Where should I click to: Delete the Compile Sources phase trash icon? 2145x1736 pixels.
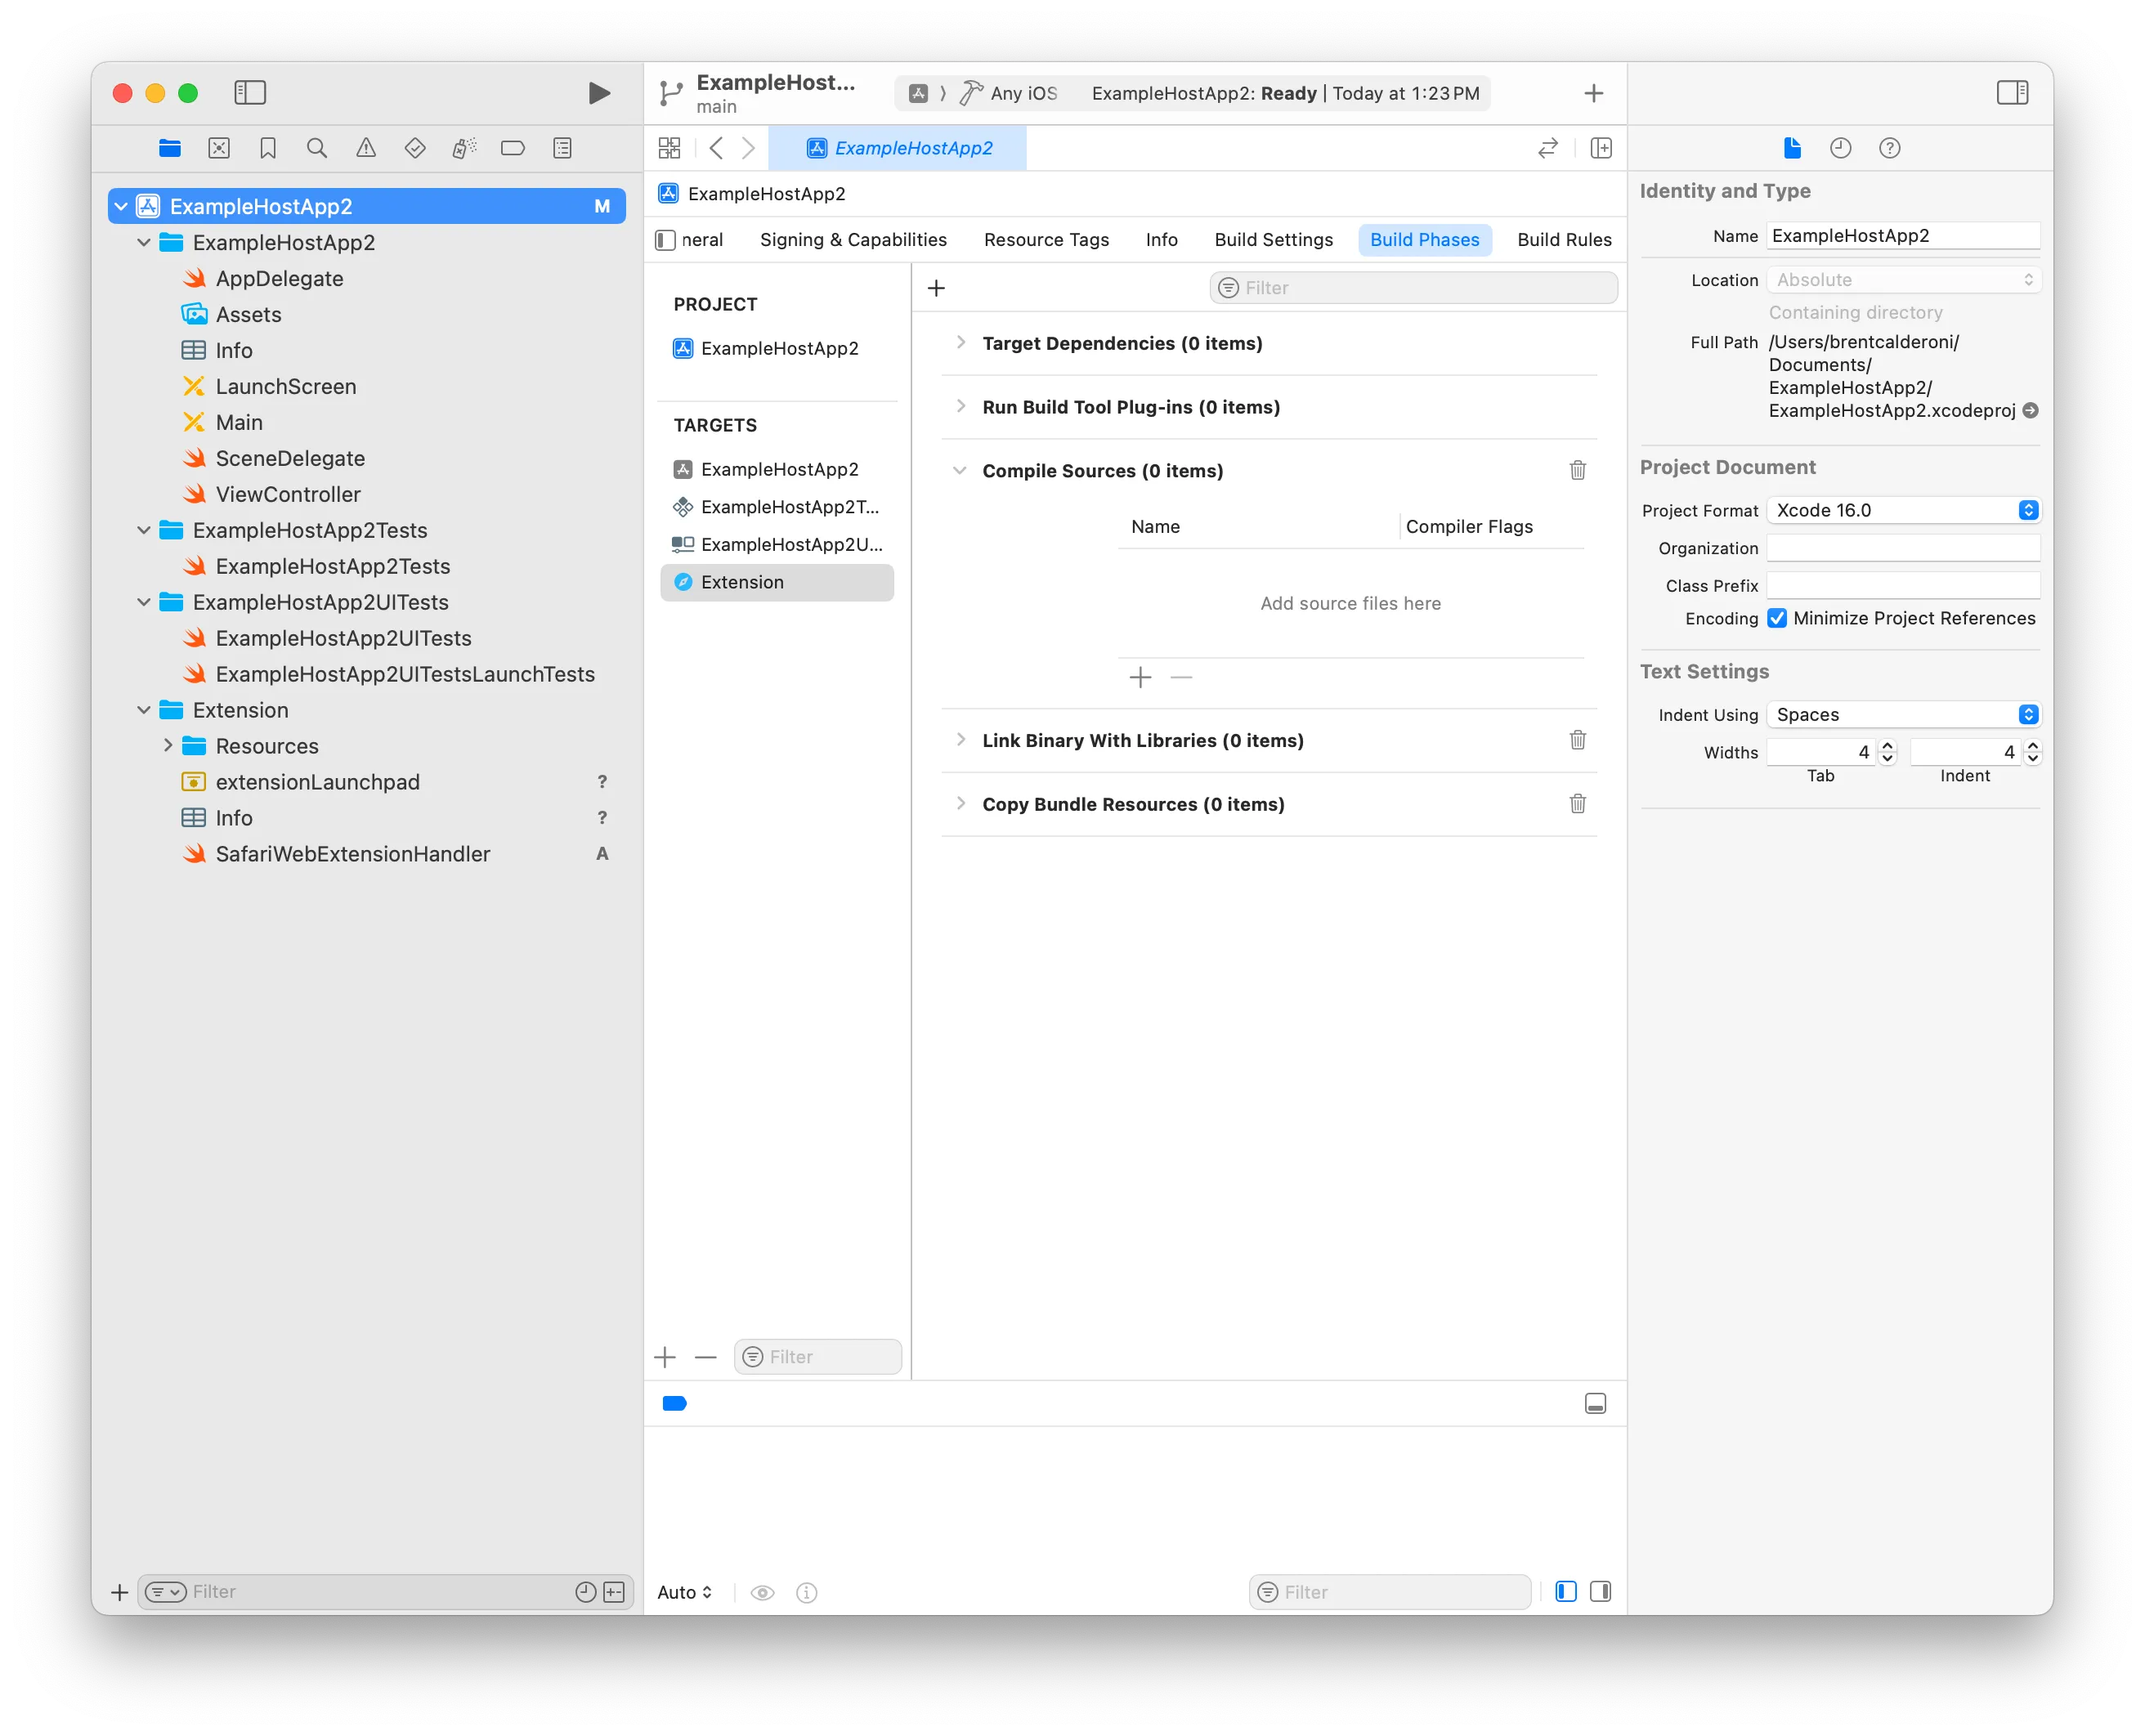pyautogui.click(x=1577, y=470)
